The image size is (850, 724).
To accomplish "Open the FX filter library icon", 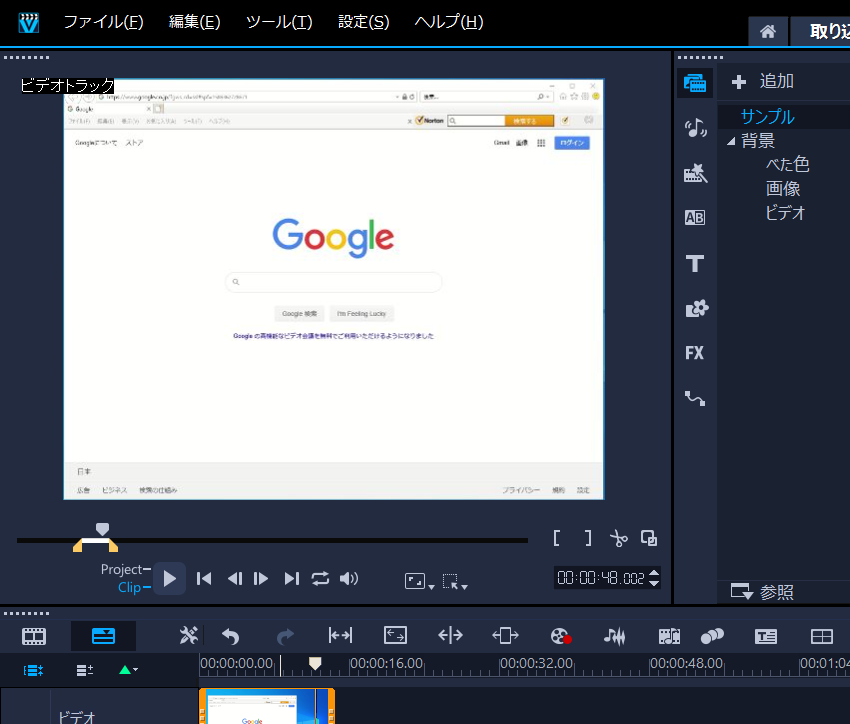I will pyautogui.click(x=694, y=353).
